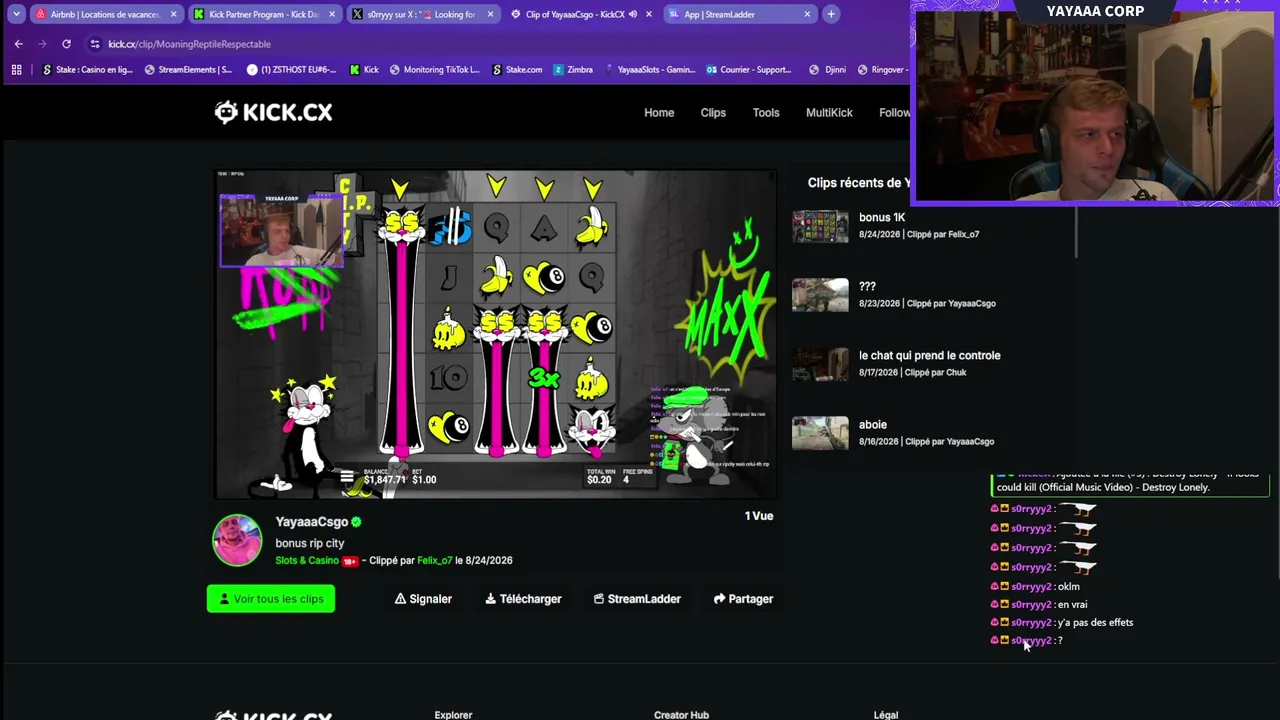Open the 'bonus 1K' clip thumbnail

(x=820, y=226)
